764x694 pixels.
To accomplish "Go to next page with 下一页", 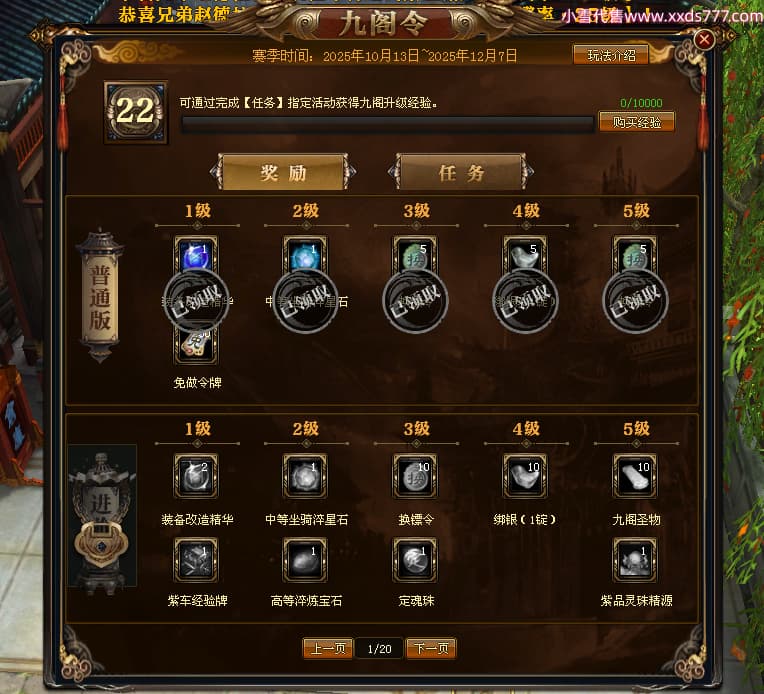I will pyautogui.click(x=431, y=649).
